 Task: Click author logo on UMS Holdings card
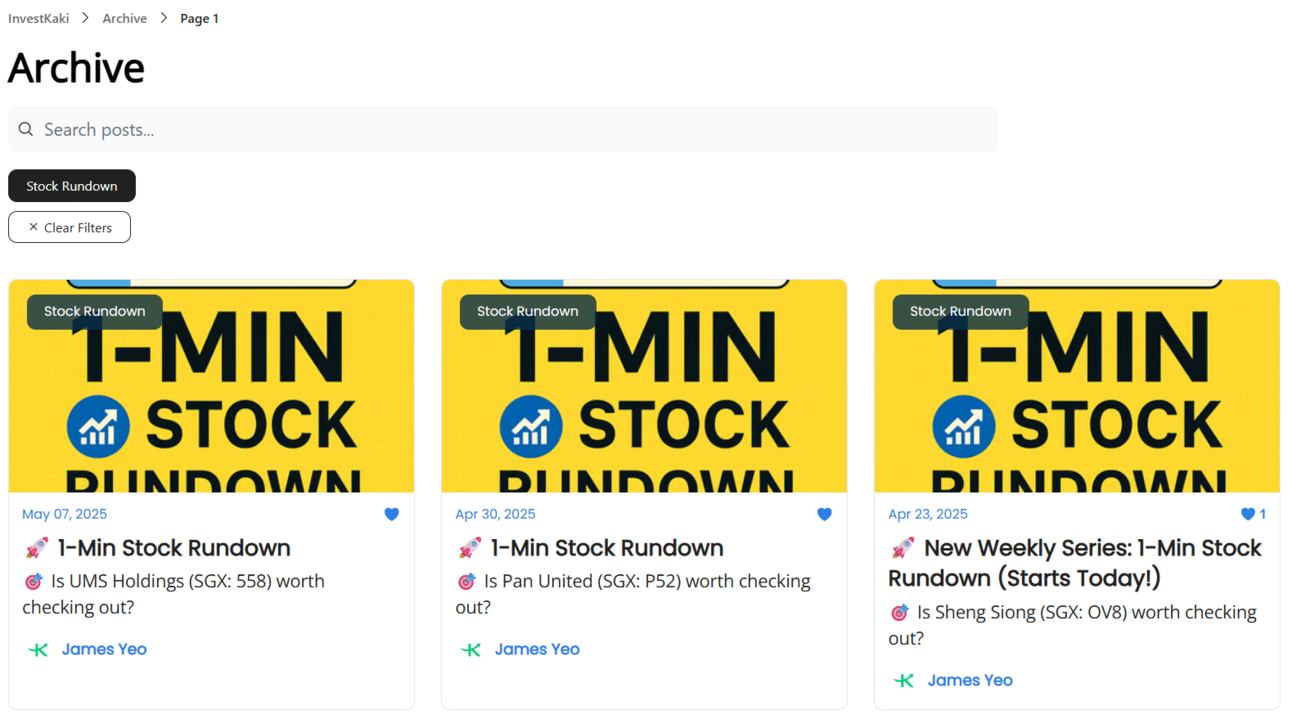click(x=38, y=649)
